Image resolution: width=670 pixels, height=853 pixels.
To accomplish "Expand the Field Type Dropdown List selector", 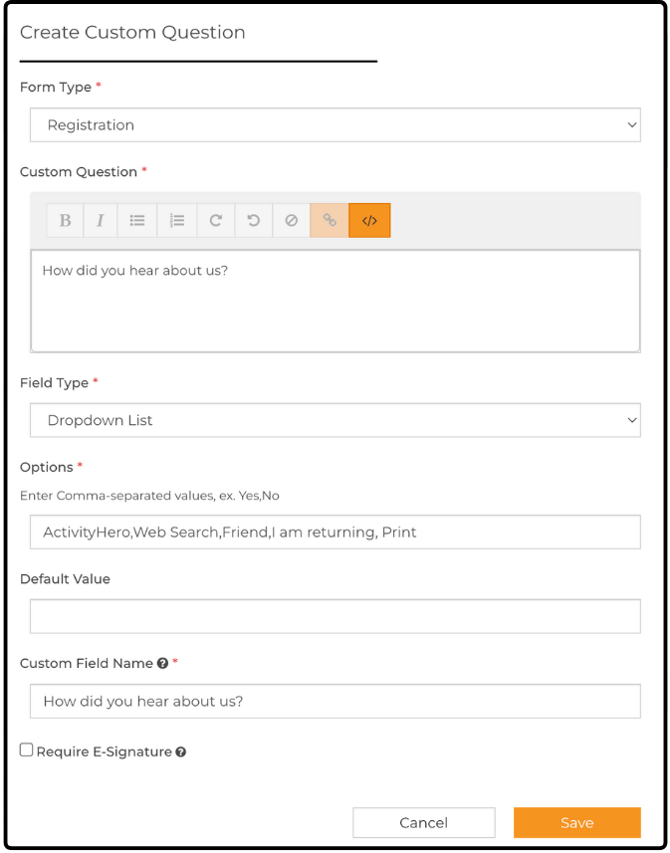I will click(x=335, y=420).
